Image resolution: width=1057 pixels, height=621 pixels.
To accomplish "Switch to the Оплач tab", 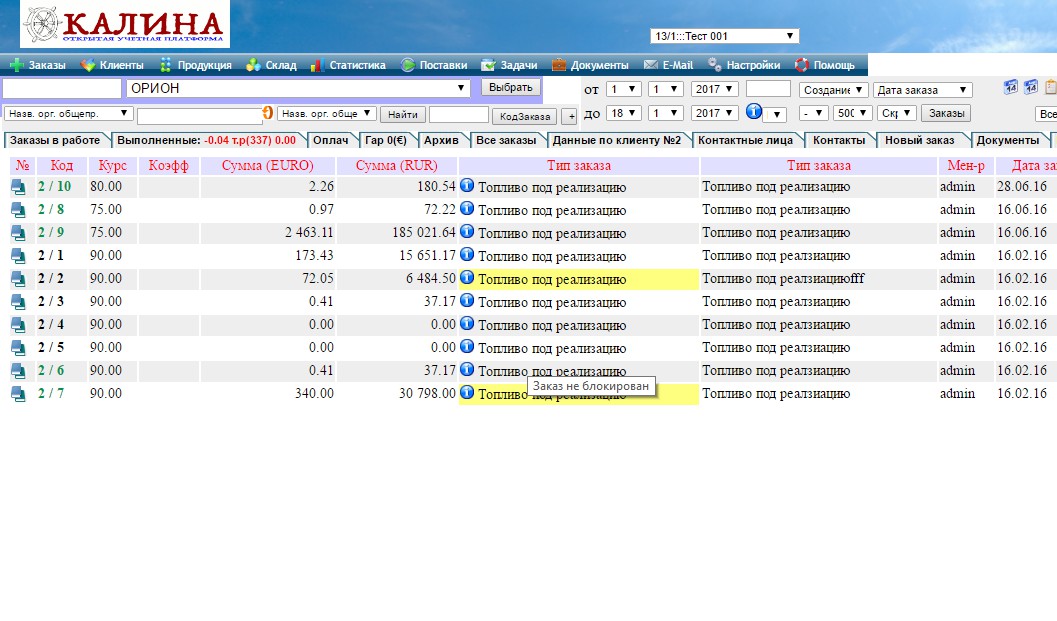I will (x=330, y=140).
